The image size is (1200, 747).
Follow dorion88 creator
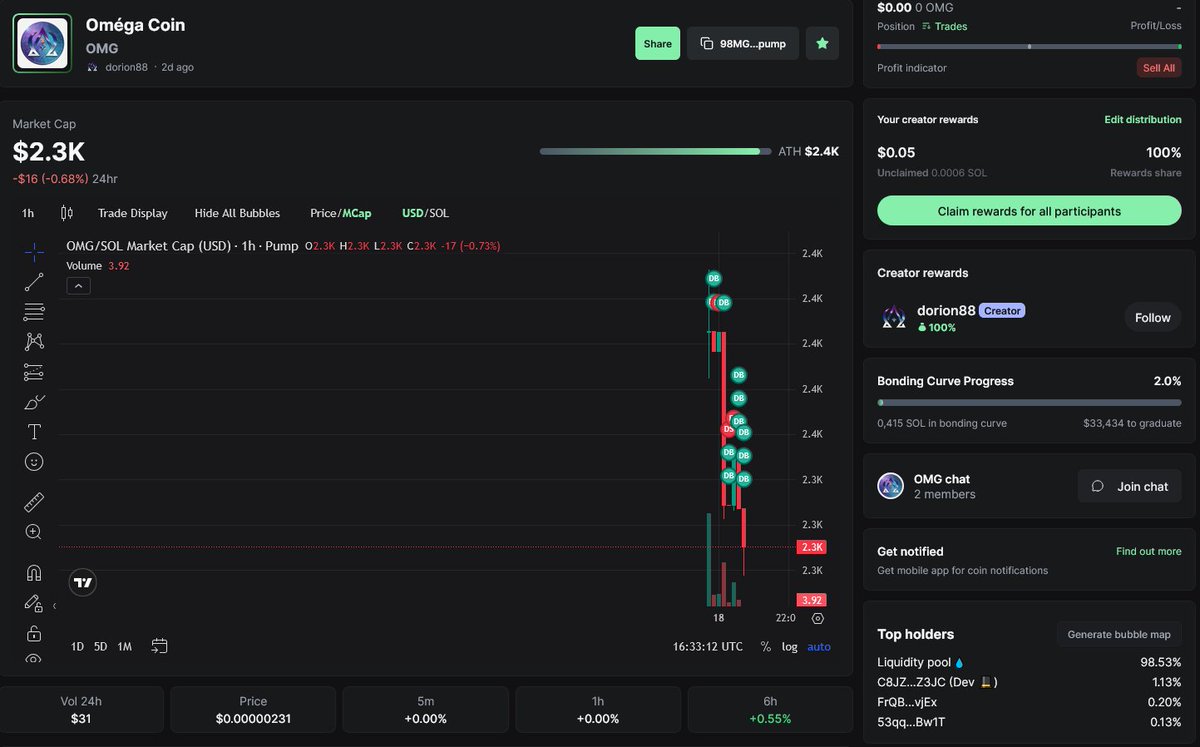(x=1152, y=318)
